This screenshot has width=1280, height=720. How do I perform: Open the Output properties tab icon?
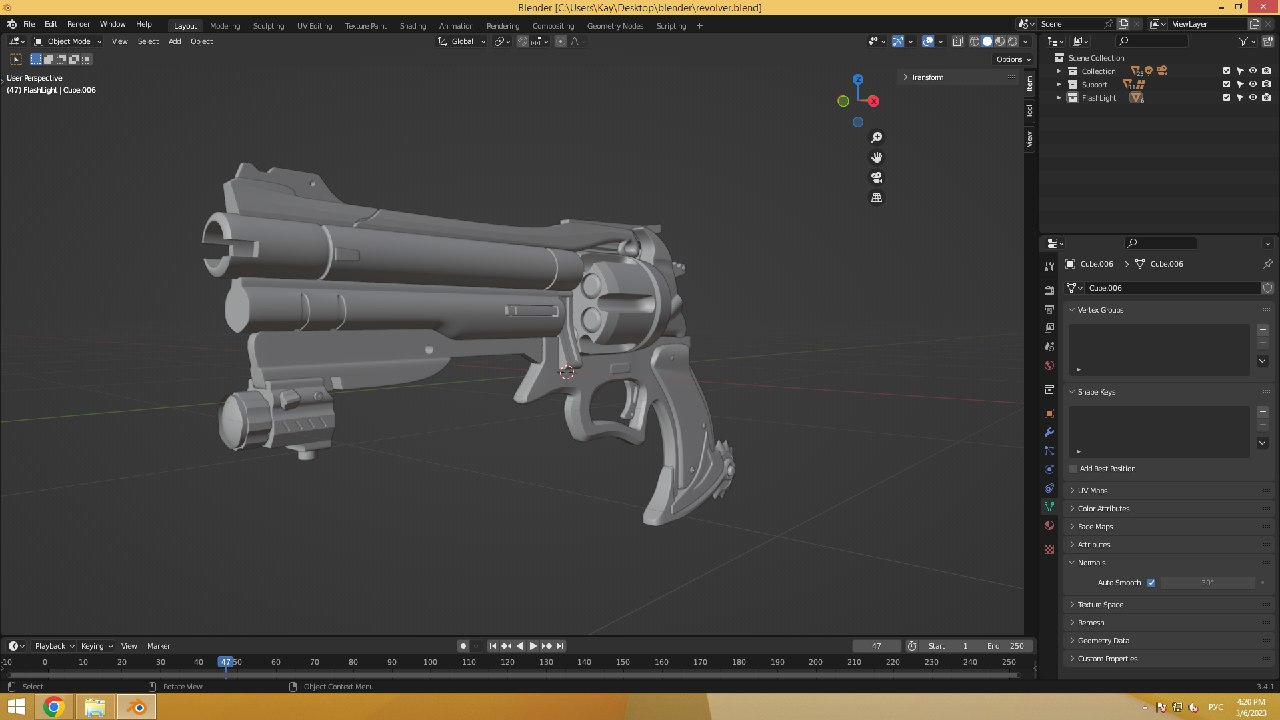tap(1049, 309)
